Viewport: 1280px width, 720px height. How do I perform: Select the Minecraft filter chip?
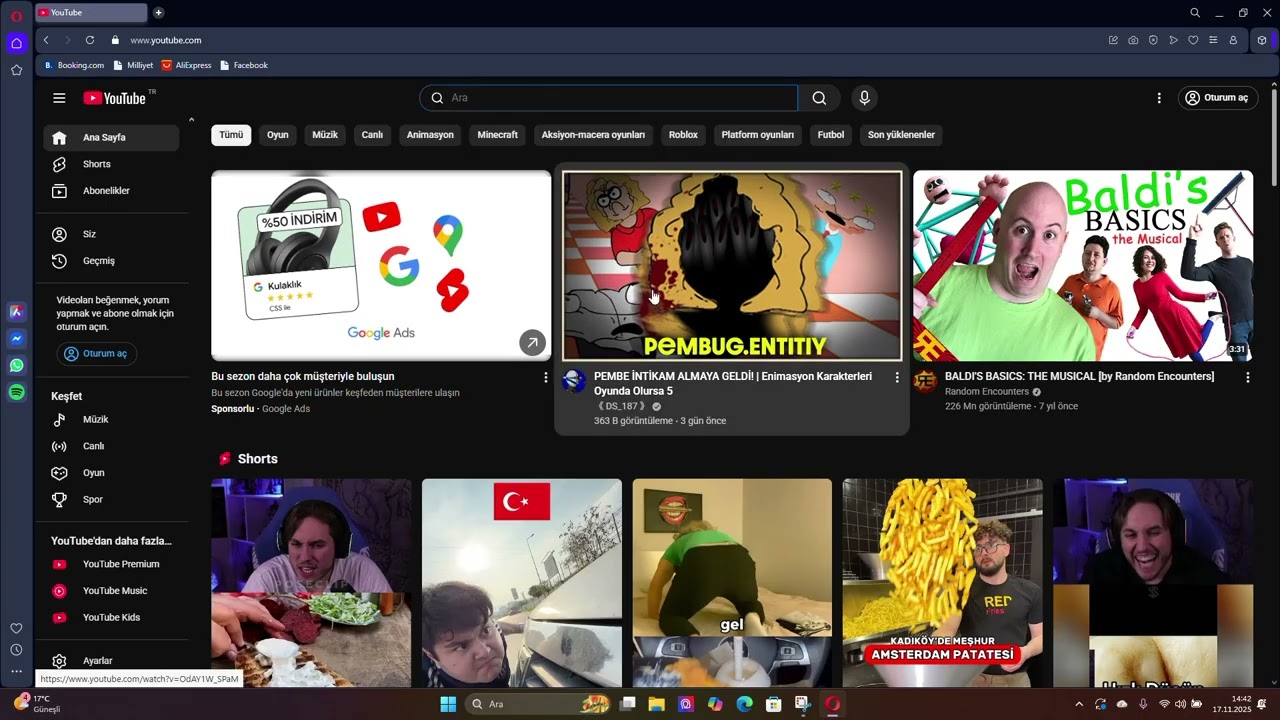click(x=497, y=135)
